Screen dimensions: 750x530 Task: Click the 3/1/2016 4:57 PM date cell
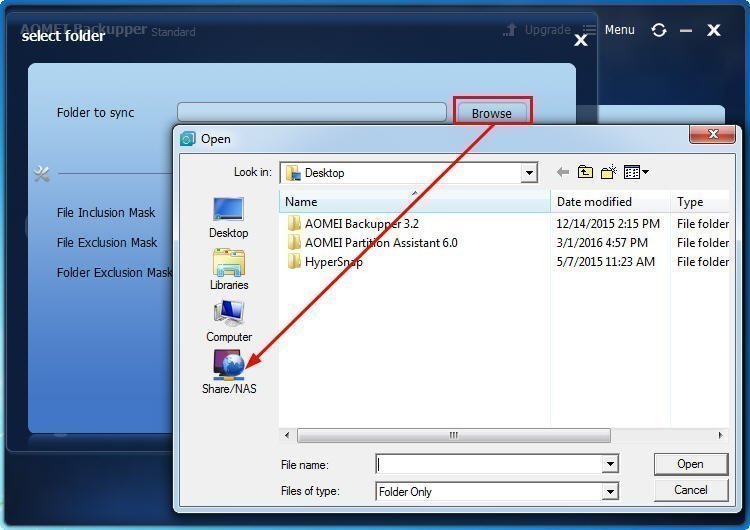[x=602, y=243]
